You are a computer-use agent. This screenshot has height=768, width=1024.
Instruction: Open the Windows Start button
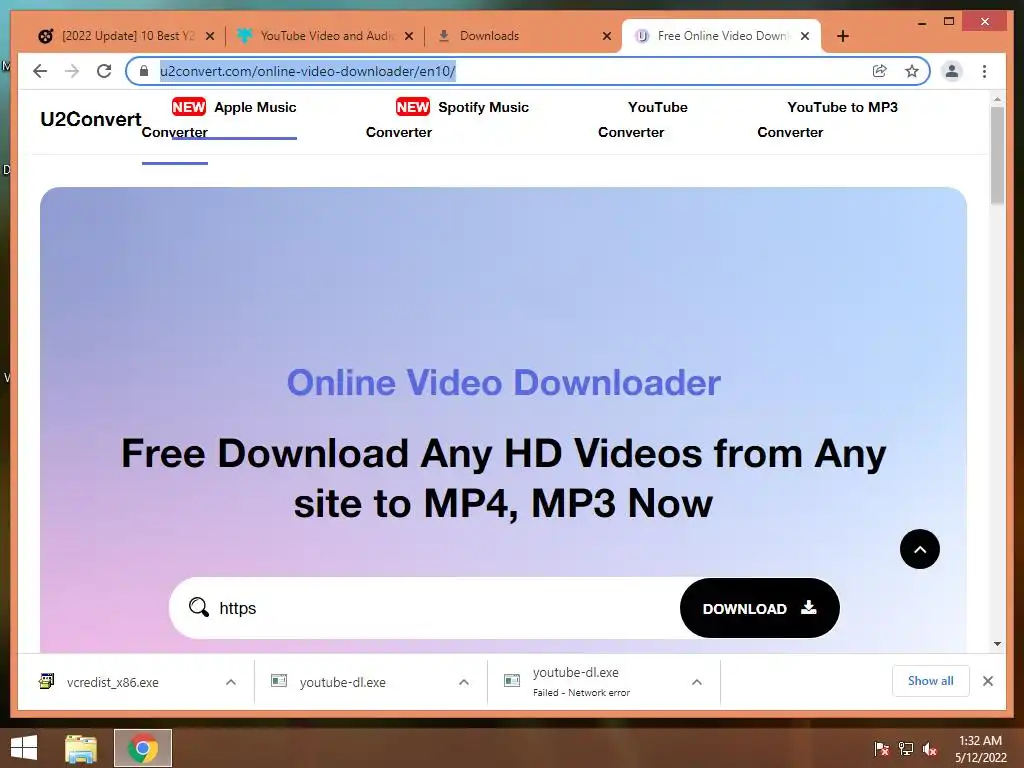[24, 748]
